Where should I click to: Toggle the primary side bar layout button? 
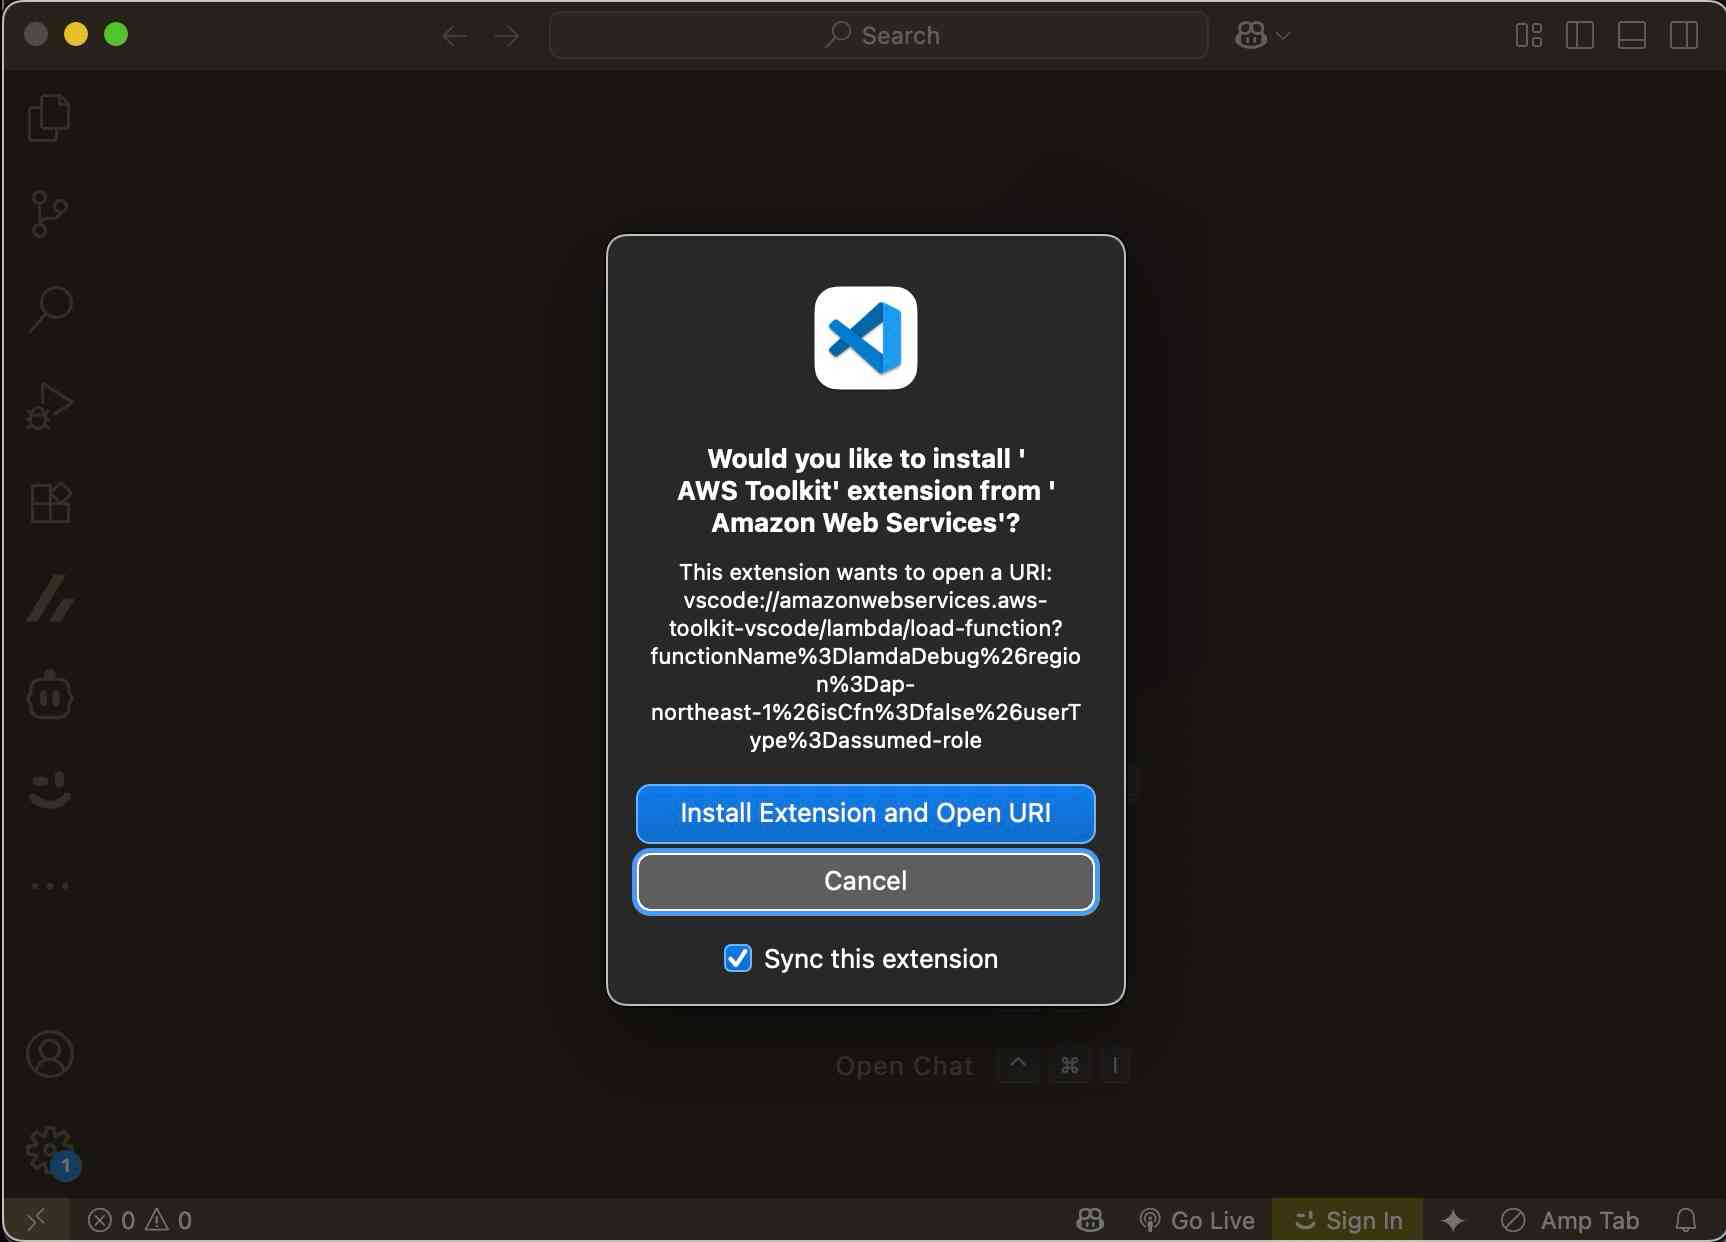point(1580,36)
